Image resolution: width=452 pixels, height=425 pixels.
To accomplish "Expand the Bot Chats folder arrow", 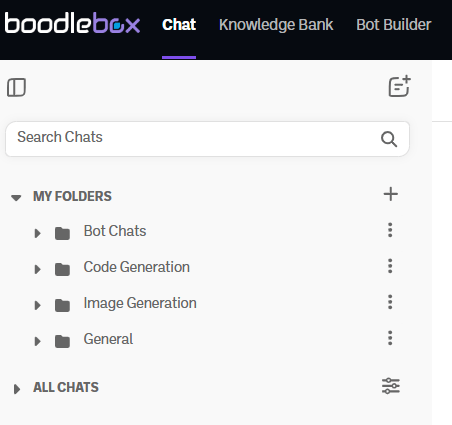I will point(38,233).
